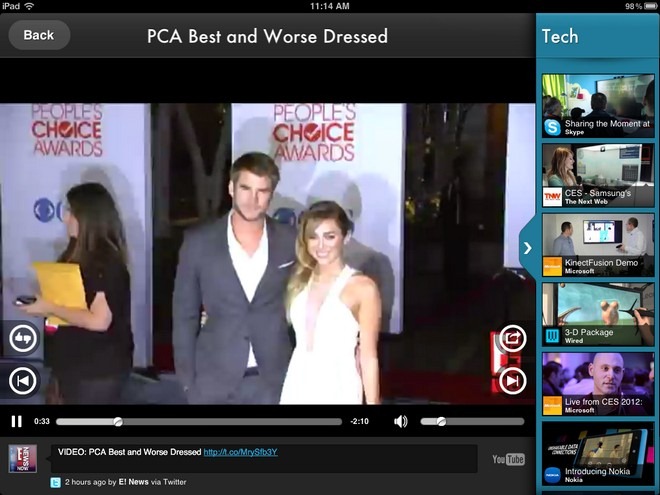Image resolution: width=660 pixels, height=495 pixels.
Task: Skip to next video icon
Action: coord(512,381)
